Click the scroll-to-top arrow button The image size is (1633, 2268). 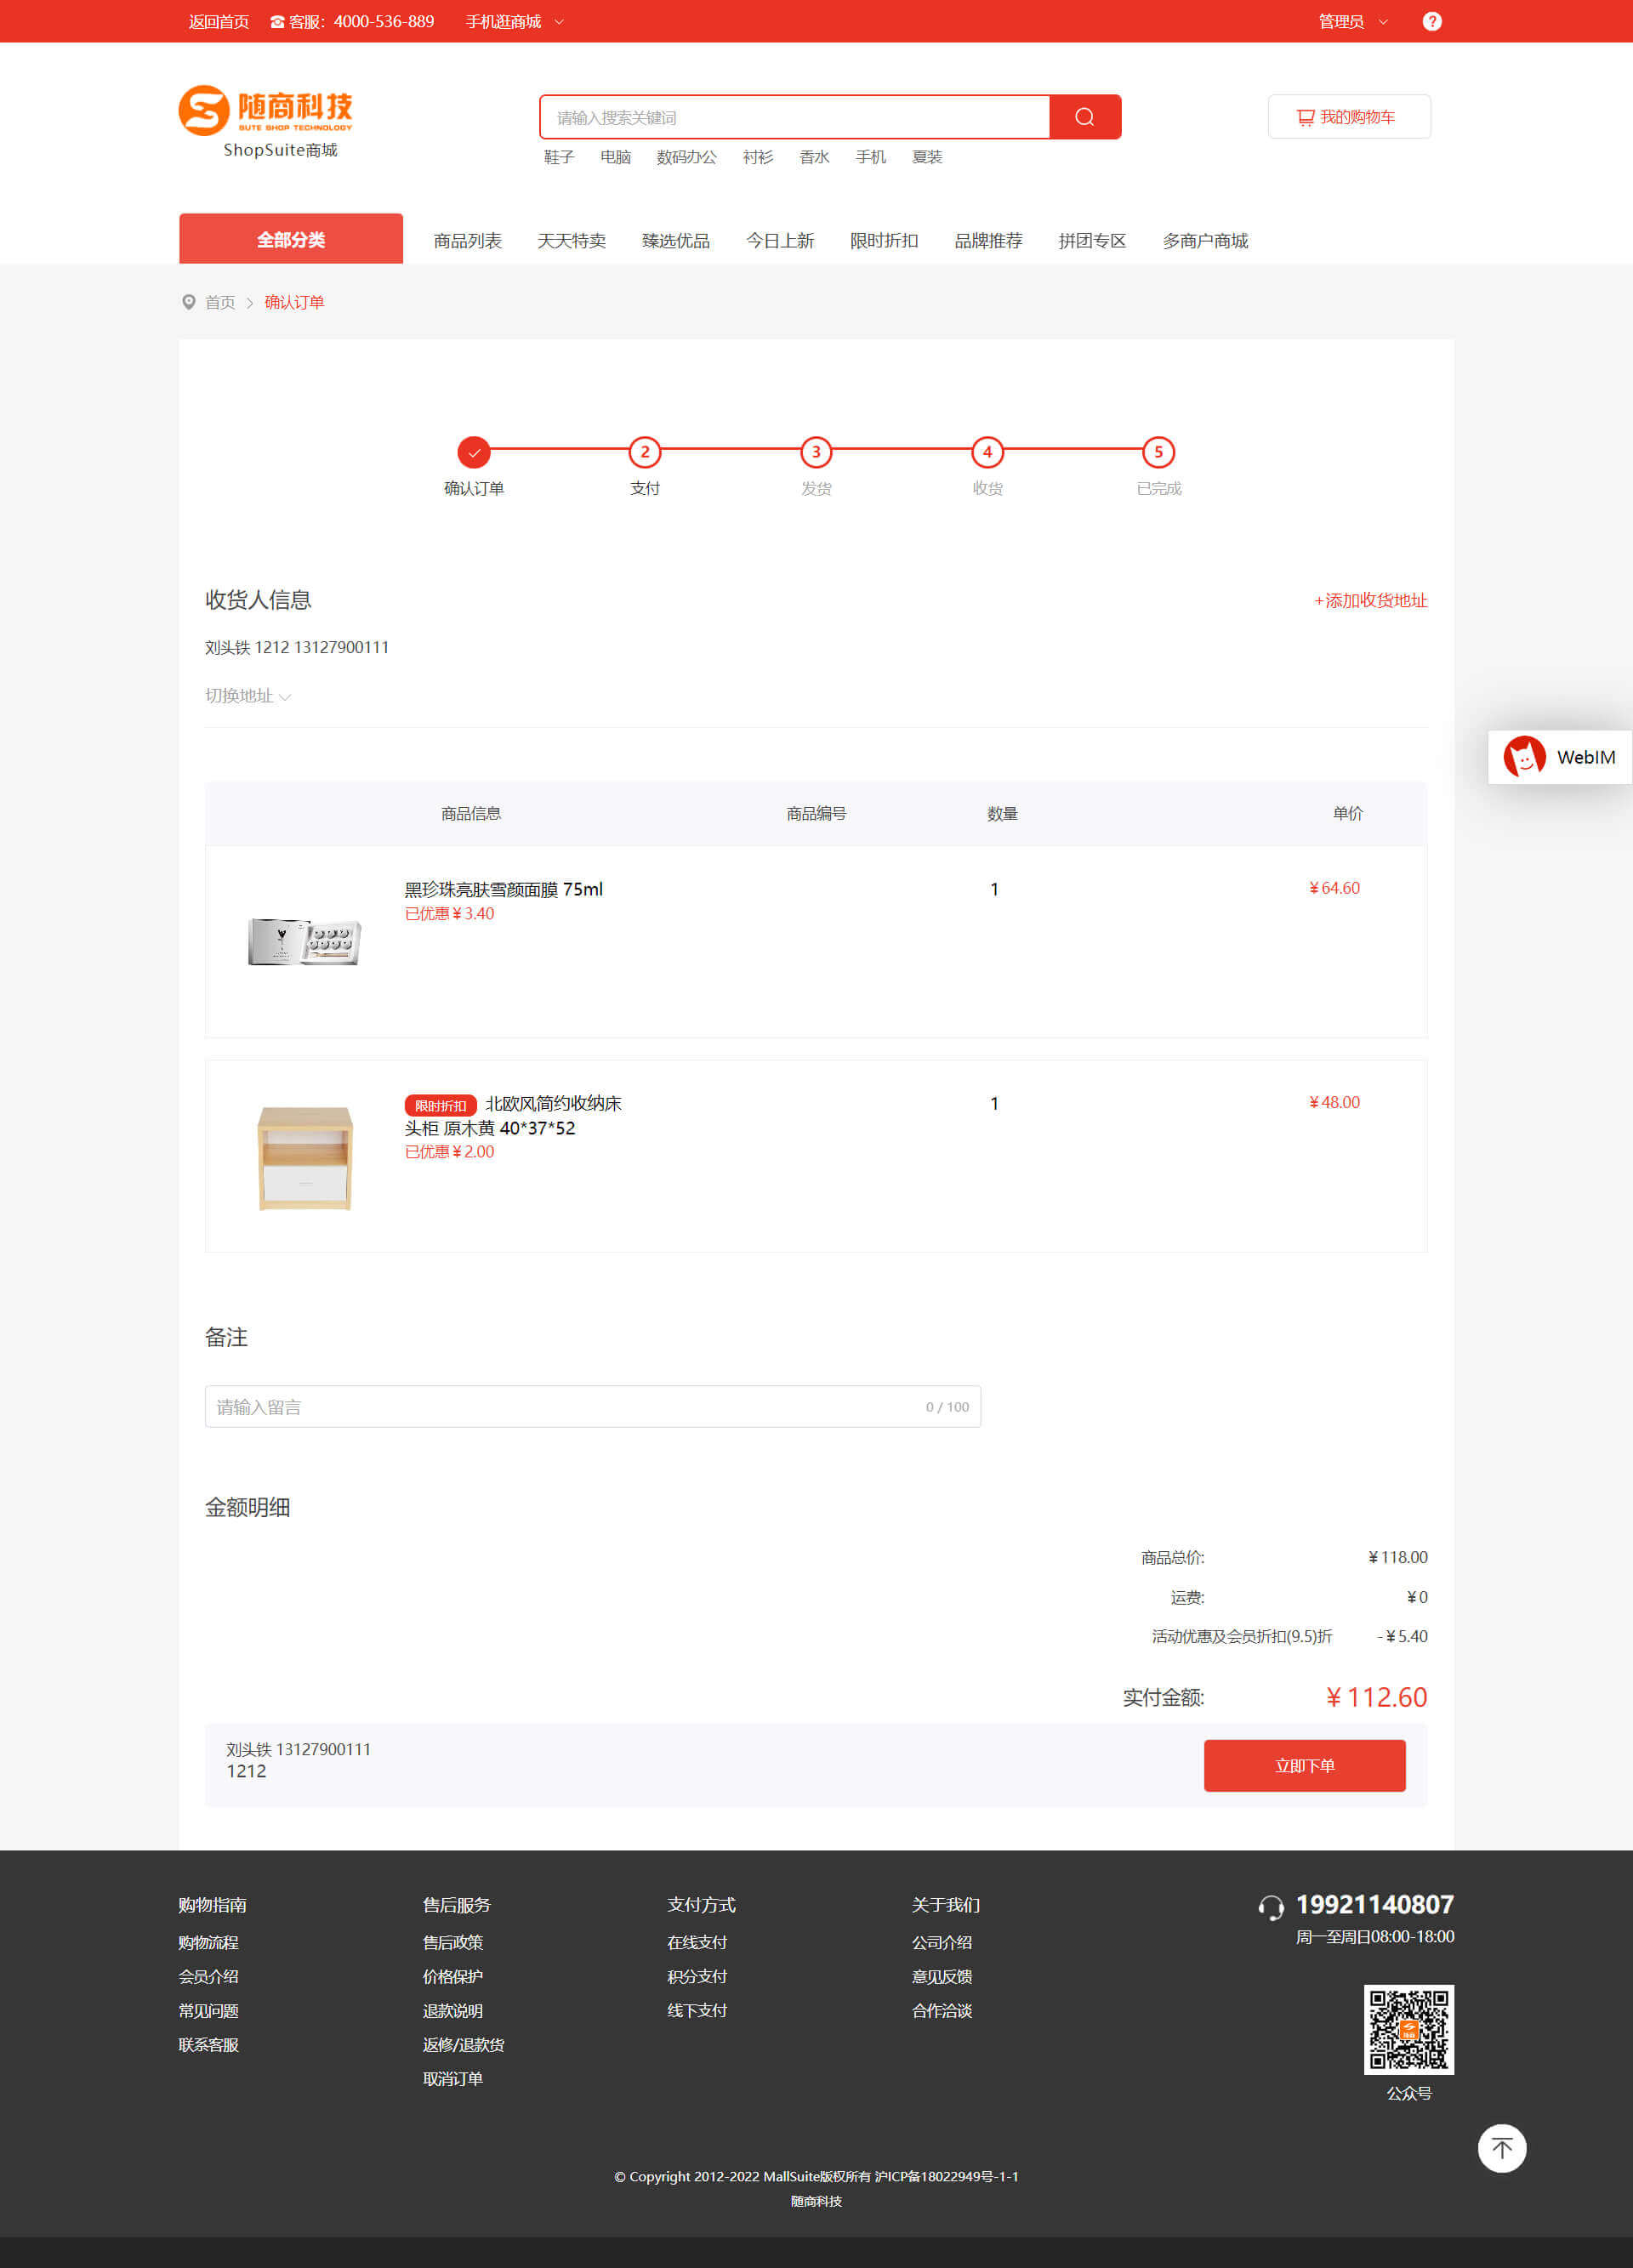pos(1501,2147)
